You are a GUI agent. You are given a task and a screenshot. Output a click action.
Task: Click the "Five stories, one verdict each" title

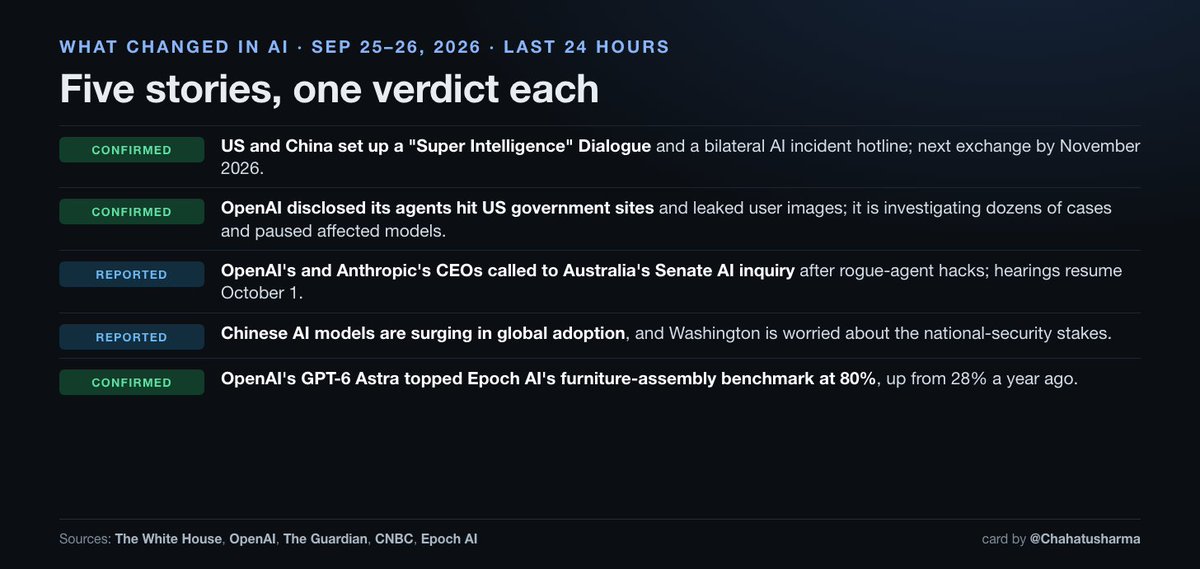pos(329,89)
